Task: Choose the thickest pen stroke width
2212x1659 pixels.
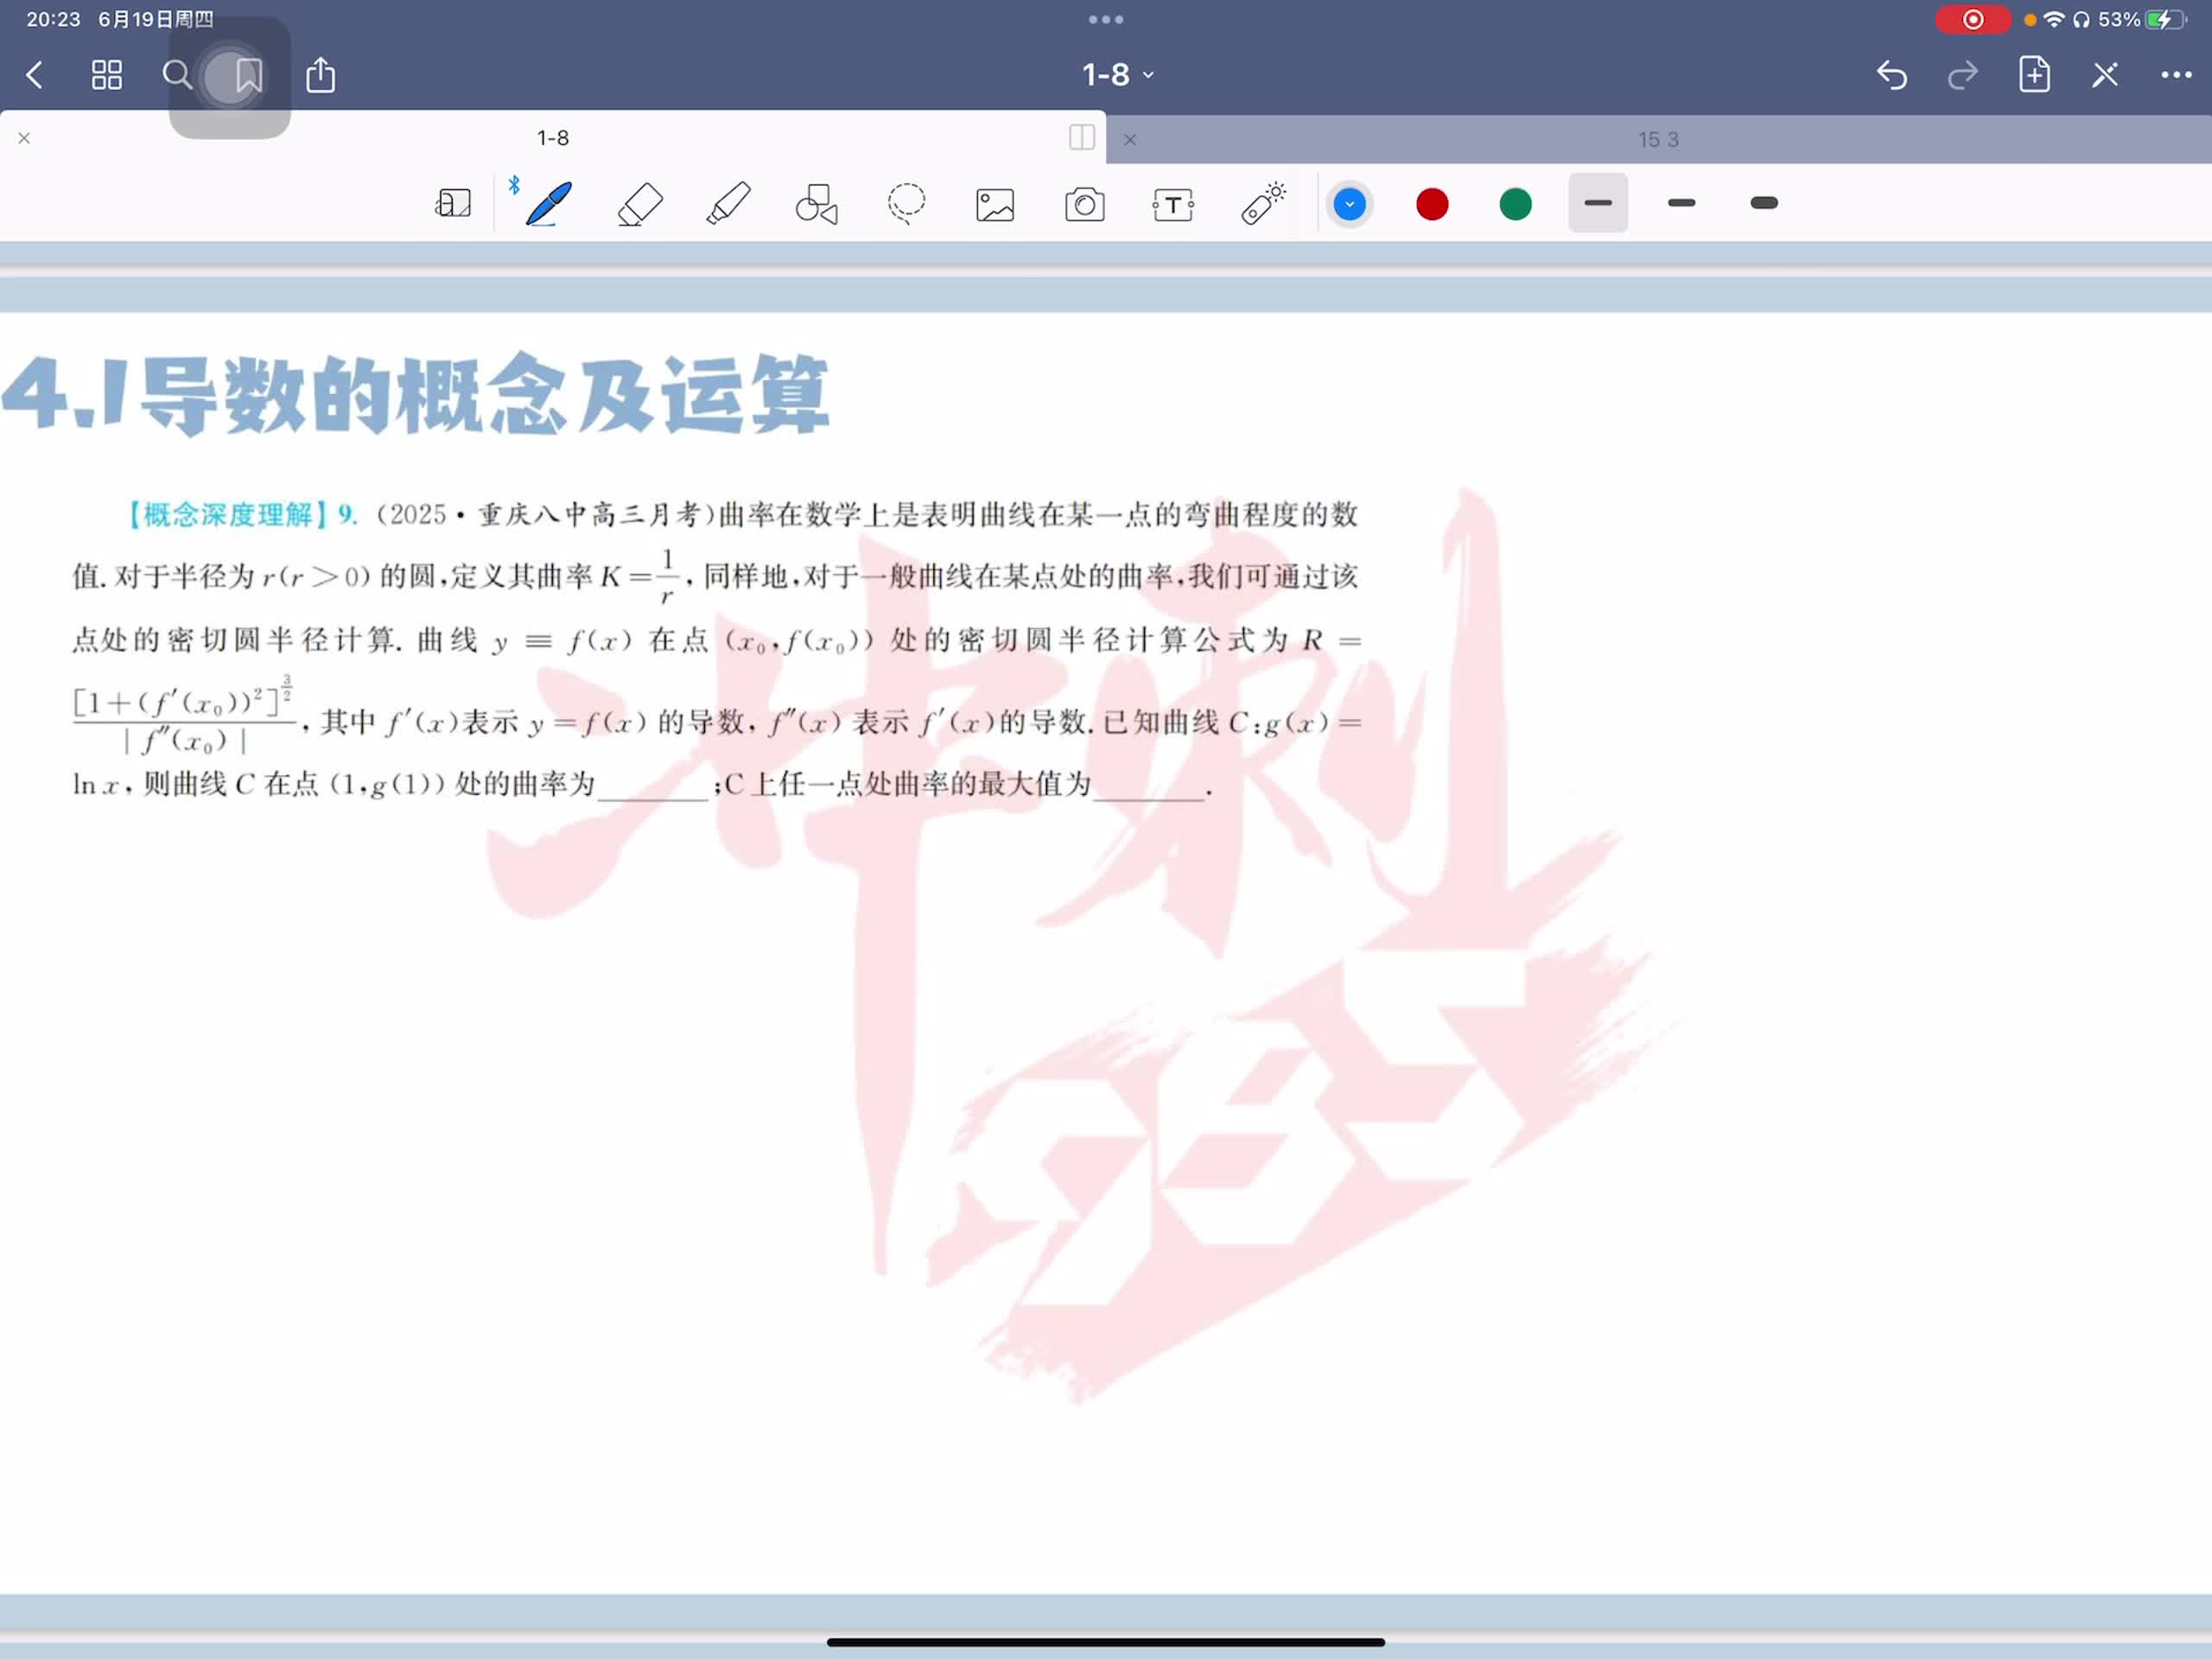Action: 1764,203
